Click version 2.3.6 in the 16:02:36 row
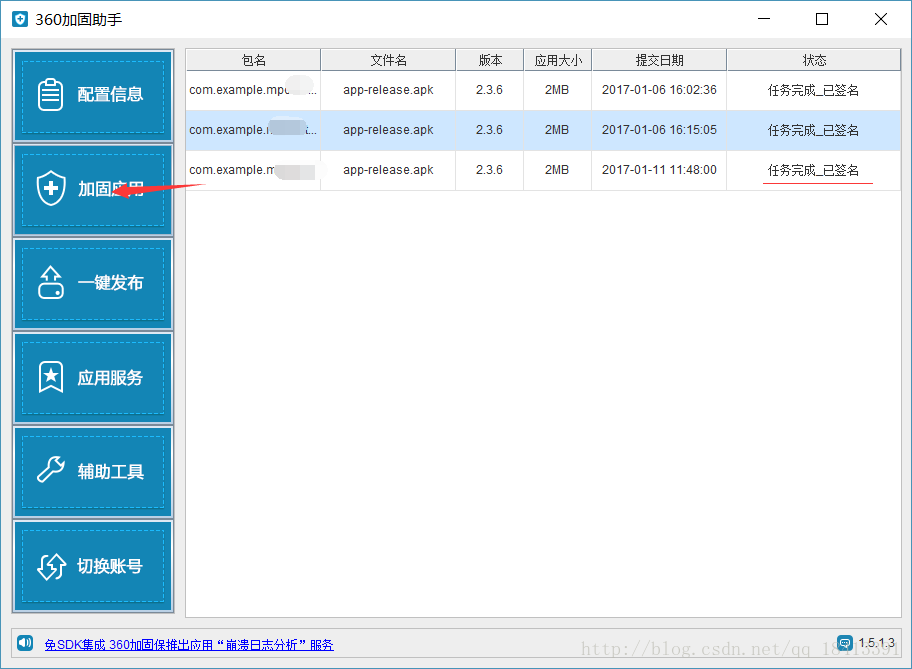Screen dimensions: 912x669 point(489,90)
